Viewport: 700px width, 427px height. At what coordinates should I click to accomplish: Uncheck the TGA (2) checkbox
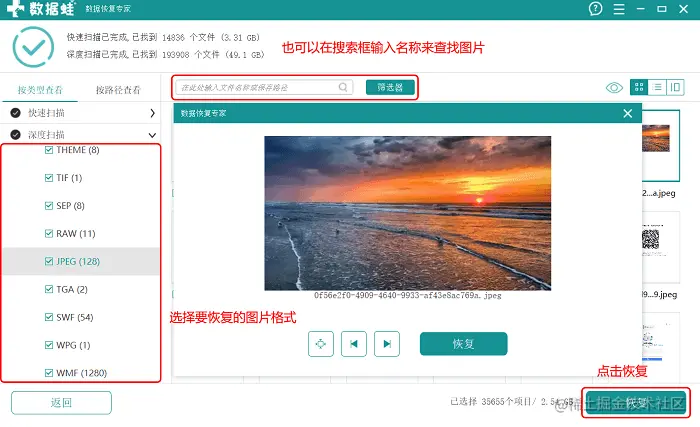(x=49, y=289)
